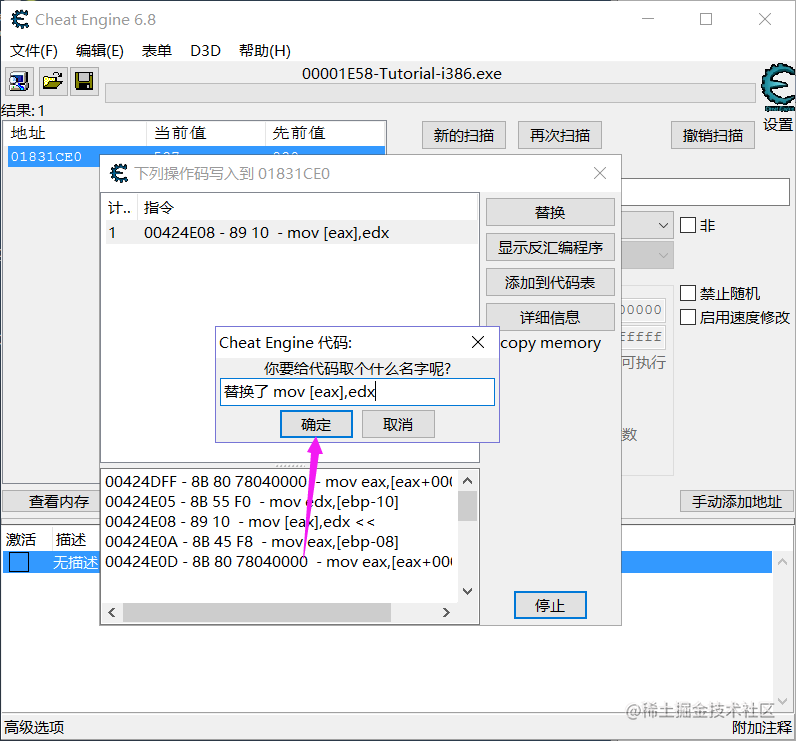Click the address table scroll up arrow

point(783,562)
